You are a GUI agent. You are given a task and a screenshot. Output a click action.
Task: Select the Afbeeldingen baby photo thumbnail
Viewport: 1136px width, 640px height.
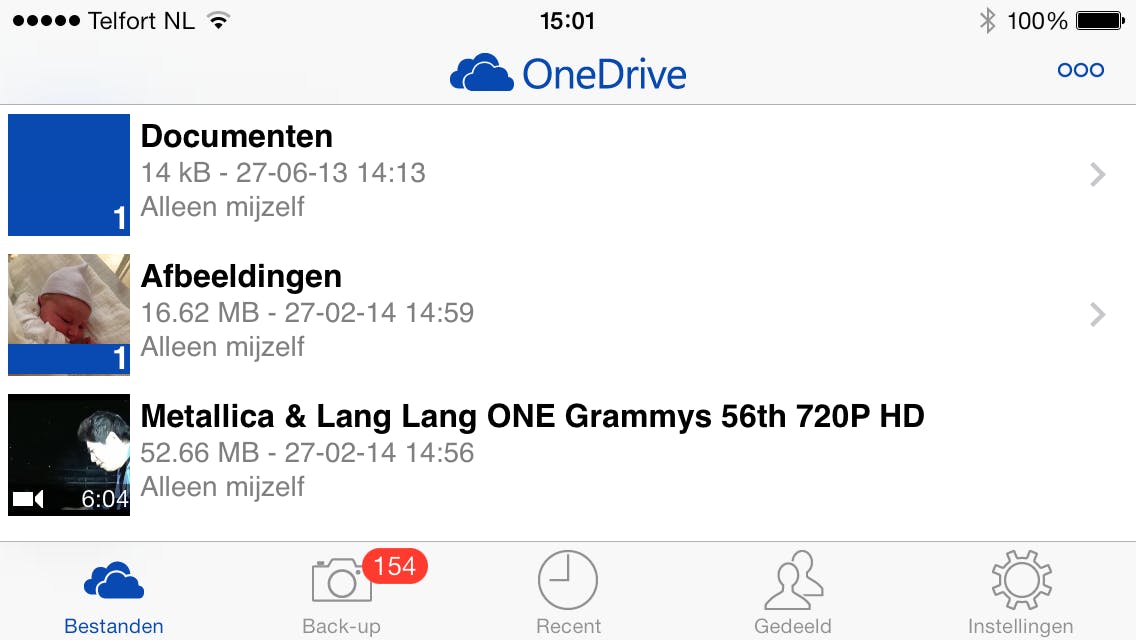tap(69, 300)
